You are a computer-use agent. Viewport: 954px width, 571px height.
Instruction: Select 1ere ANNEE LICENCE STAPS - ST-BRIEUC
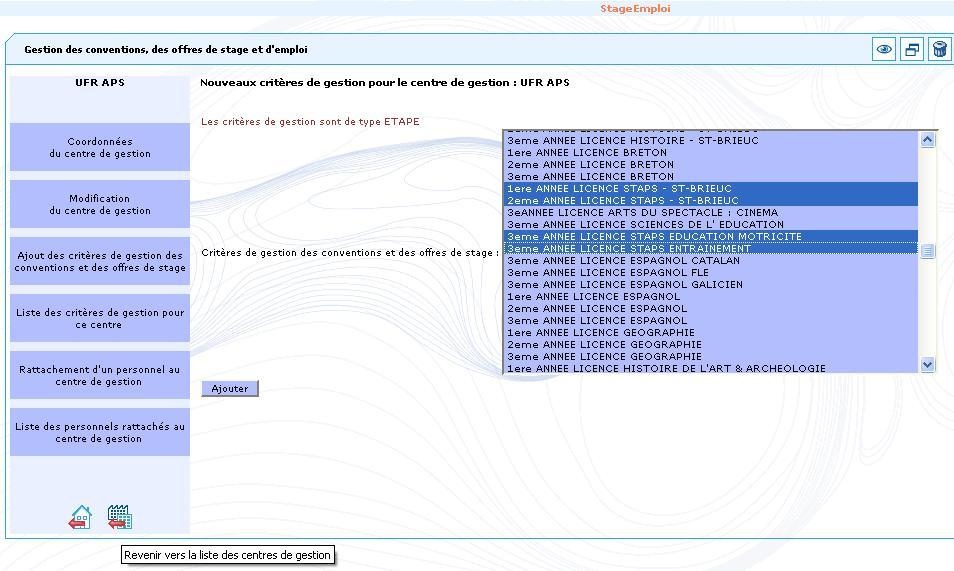[x=619, y=189]
